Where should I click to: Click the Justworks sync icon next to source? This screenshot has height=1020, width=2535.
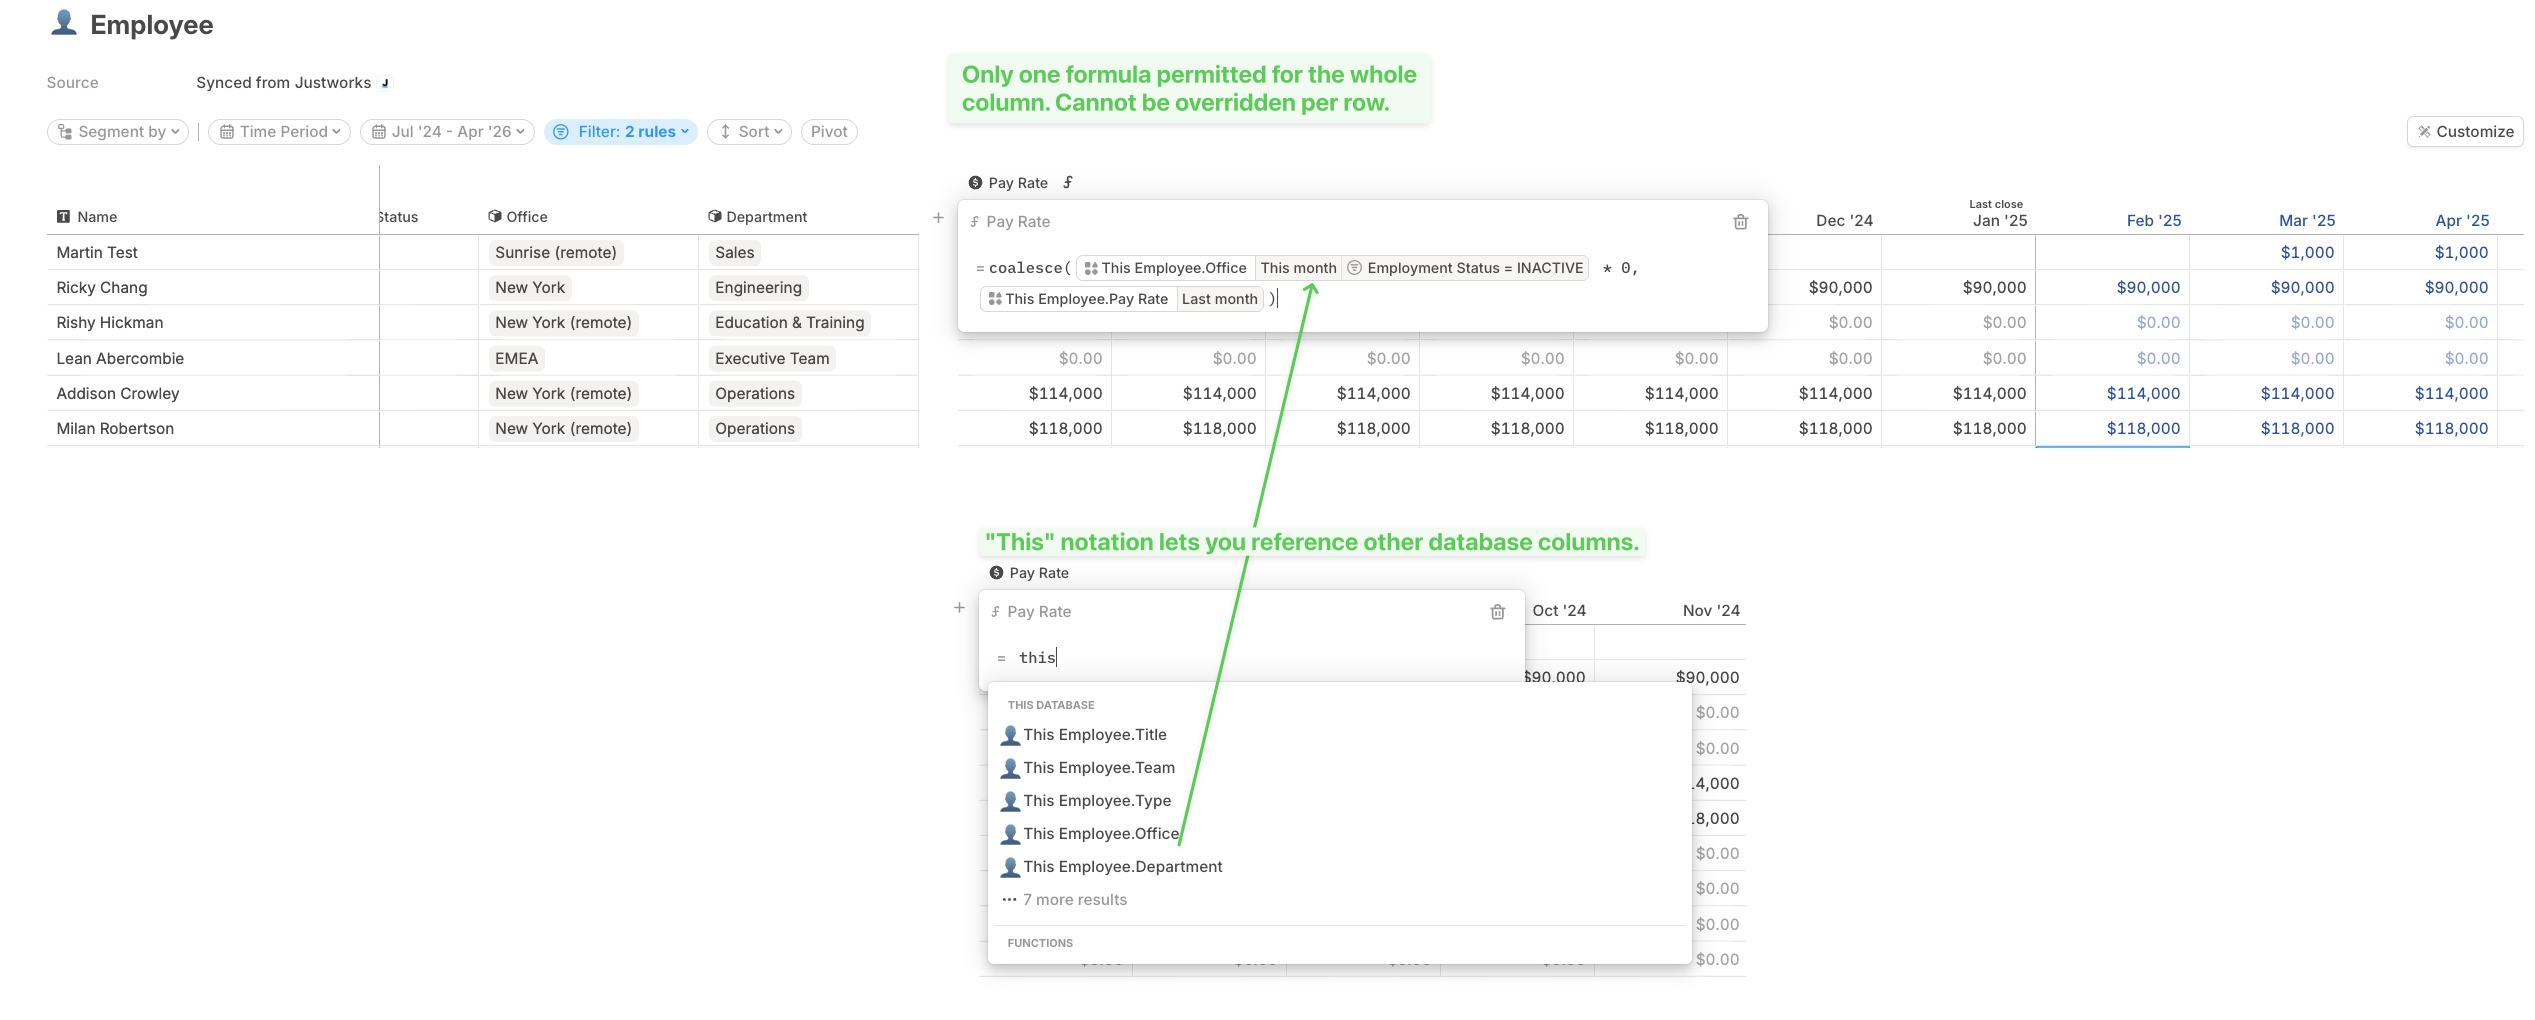[385, 83]
